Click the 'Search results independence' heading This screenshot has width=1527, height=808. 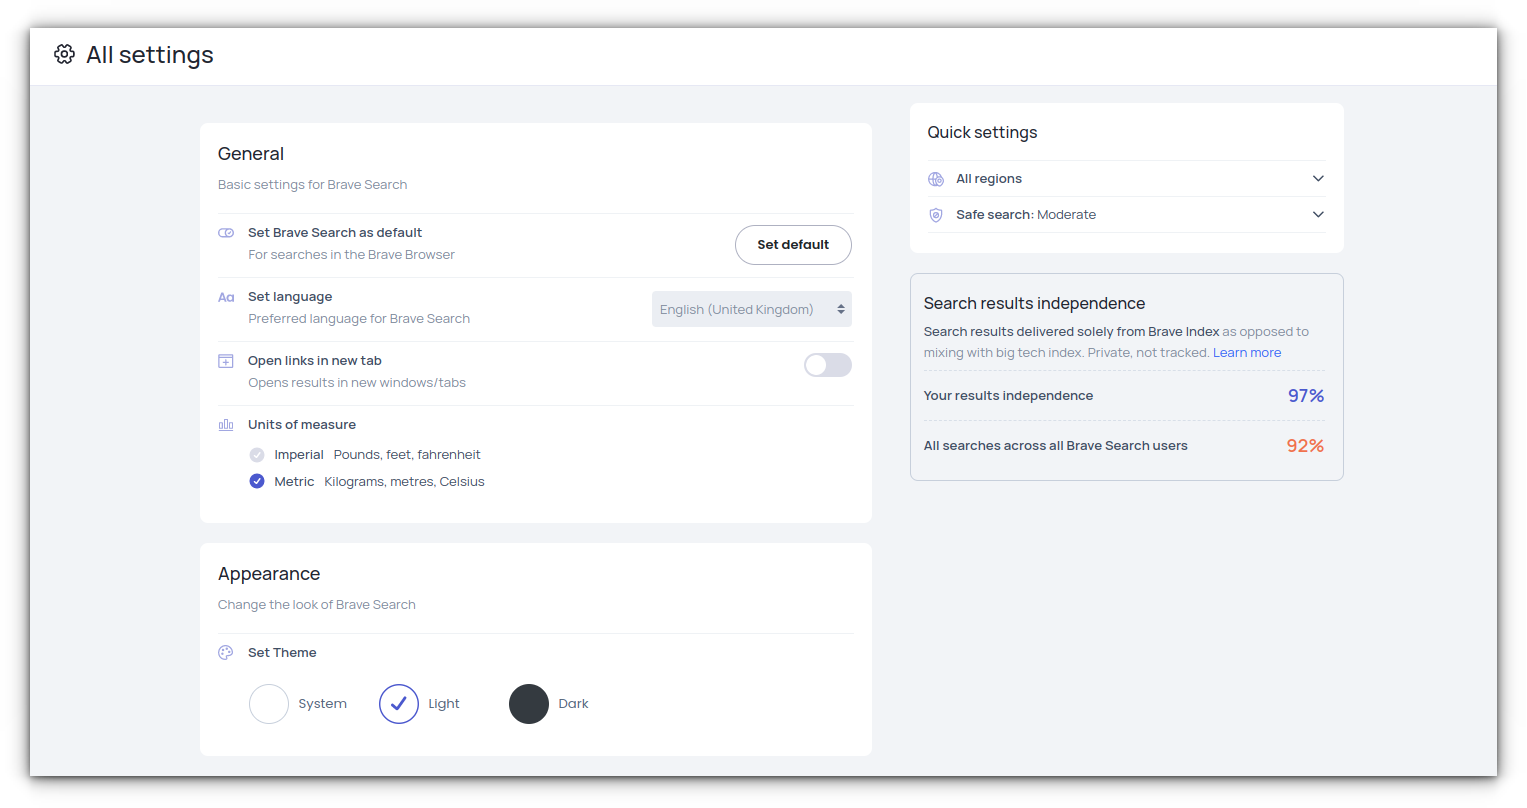coord(1034,303)
